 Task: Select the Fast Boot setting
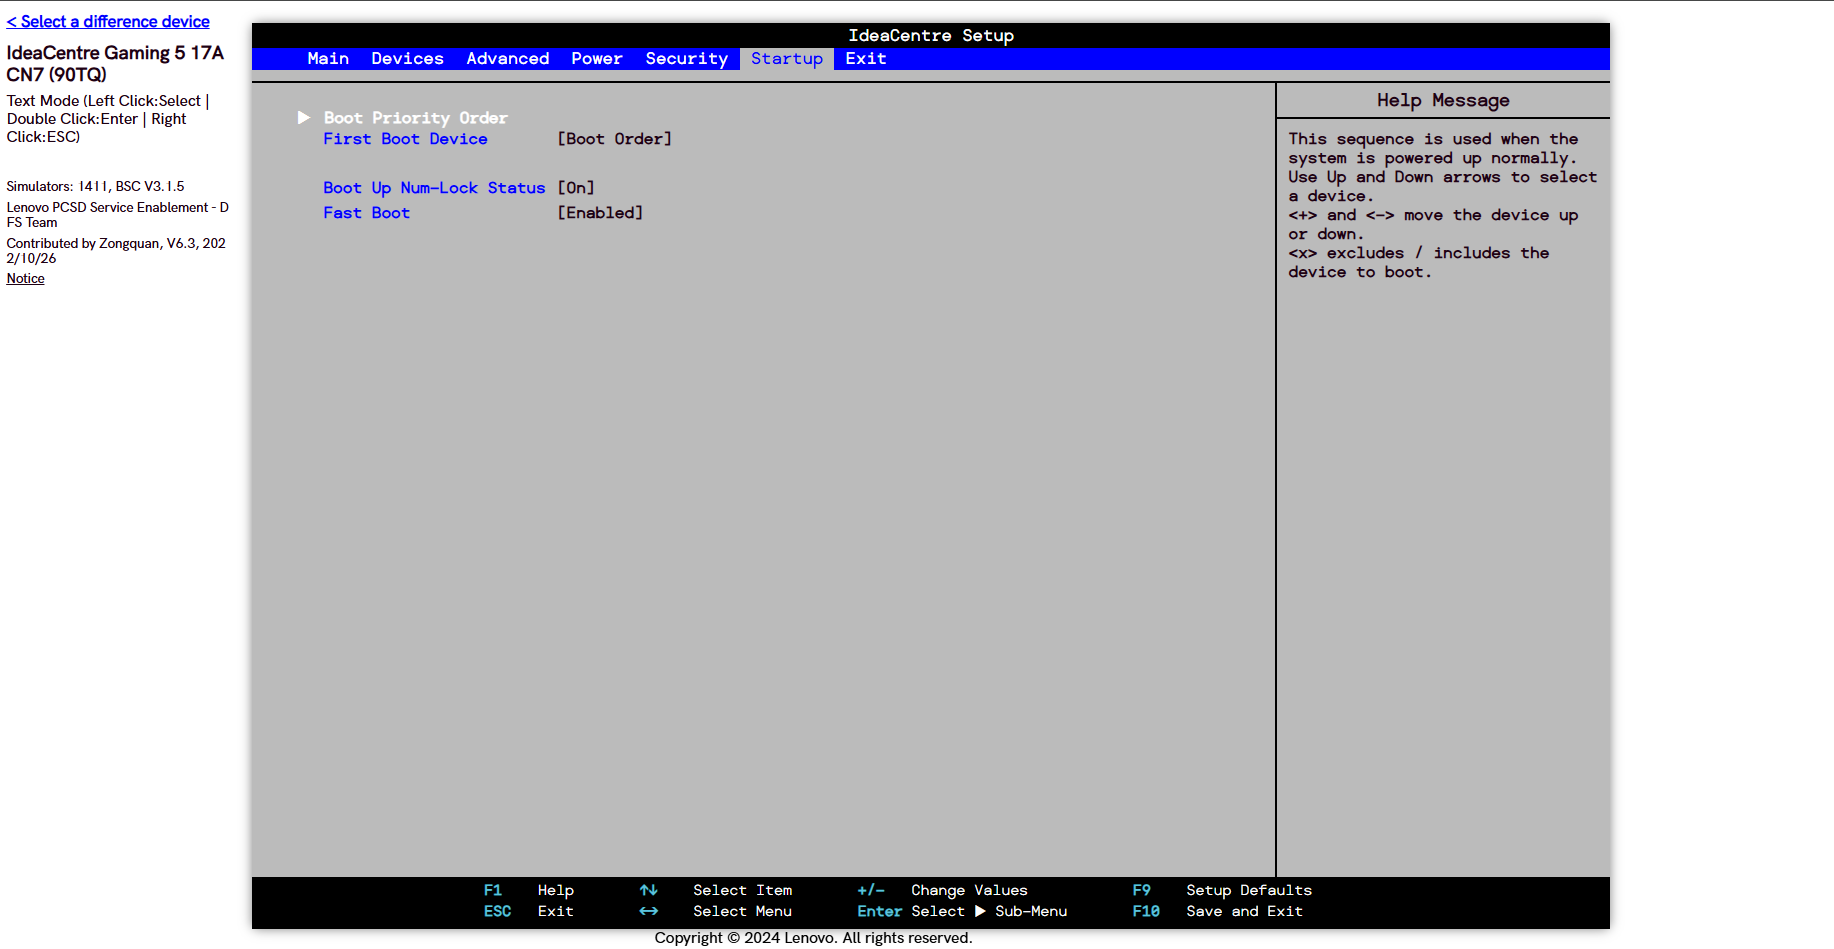point(366,213)
